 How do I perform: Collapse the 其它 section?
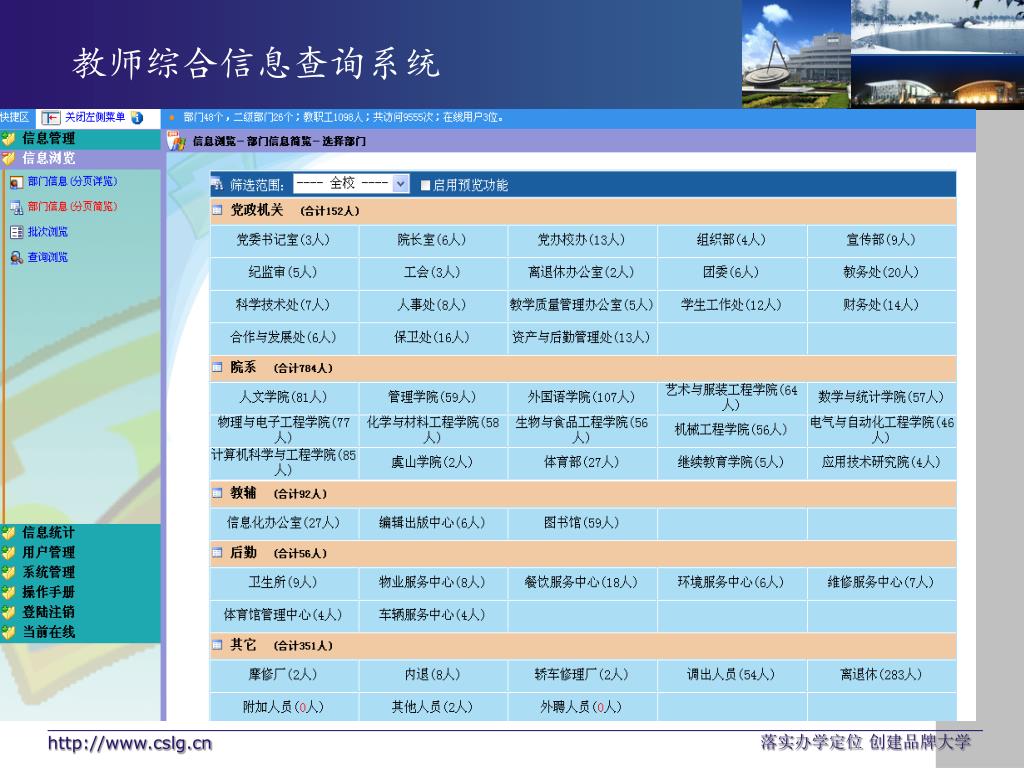point(217,645)
